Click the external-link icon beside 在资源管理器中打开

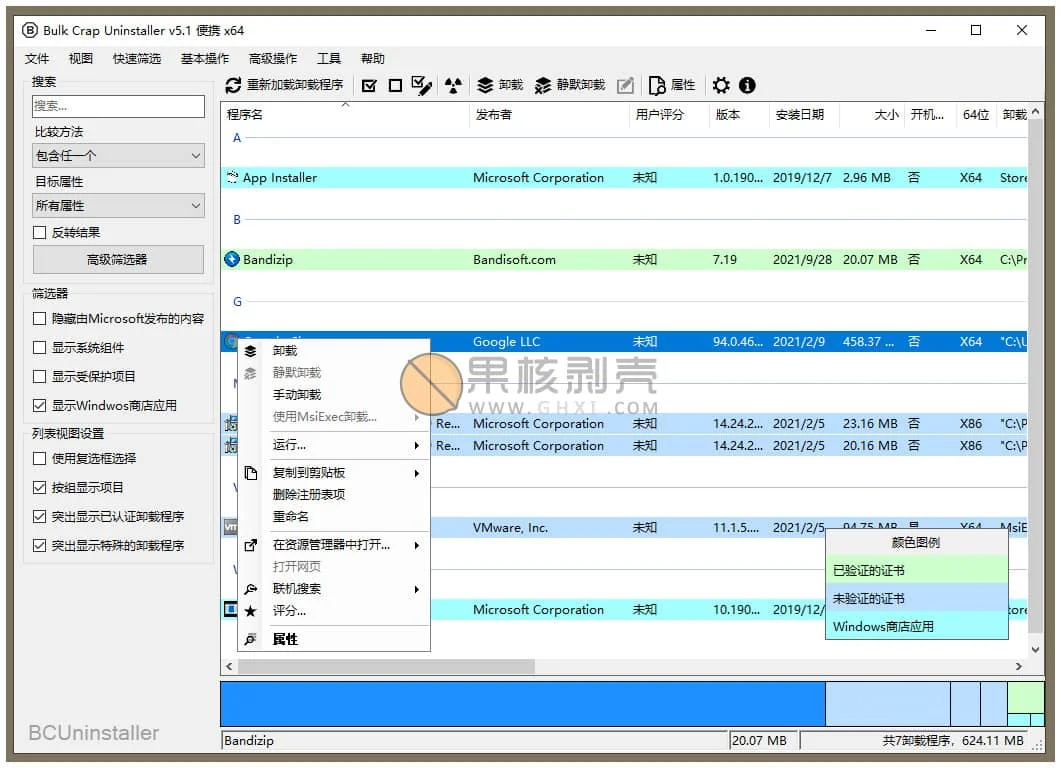point(250,545)
